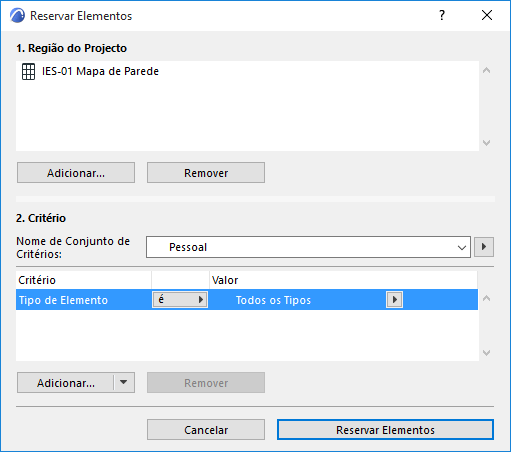Open the criteria set options arrow button
511x452 pixels.
coord(484,247)
